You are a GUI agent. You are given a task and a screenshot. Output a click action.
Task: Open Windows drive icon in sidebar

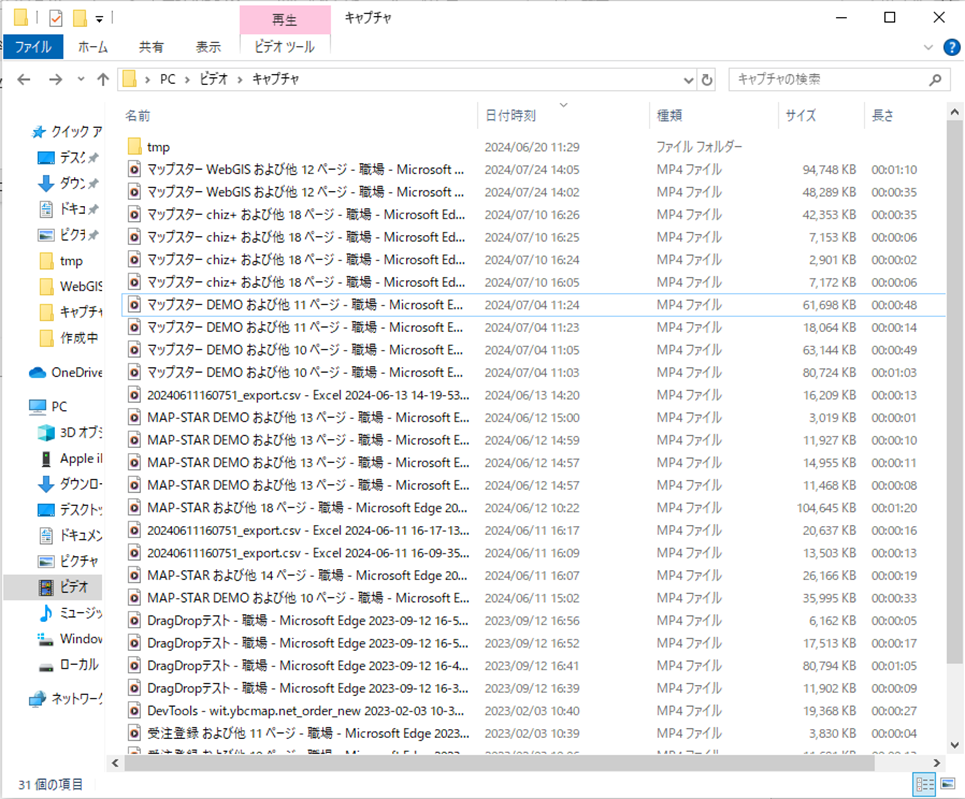click(46, 639)
